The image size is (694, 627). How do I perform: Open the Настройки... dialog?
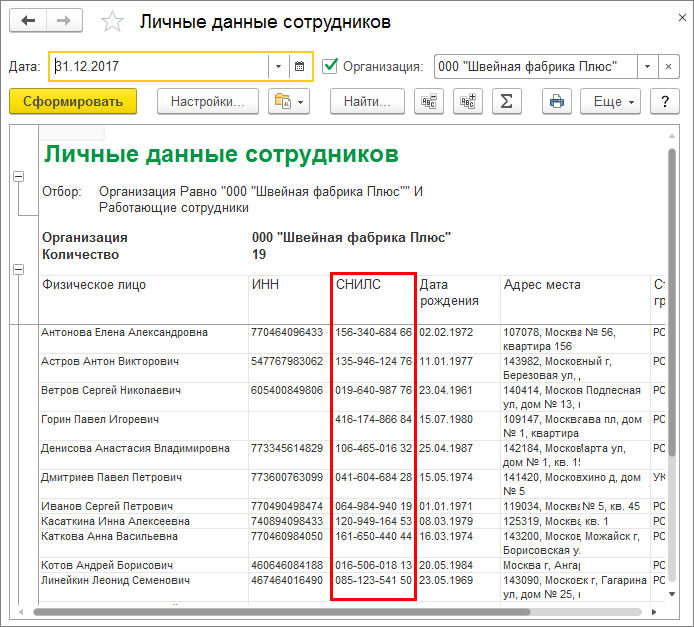[x=208, y=102]
